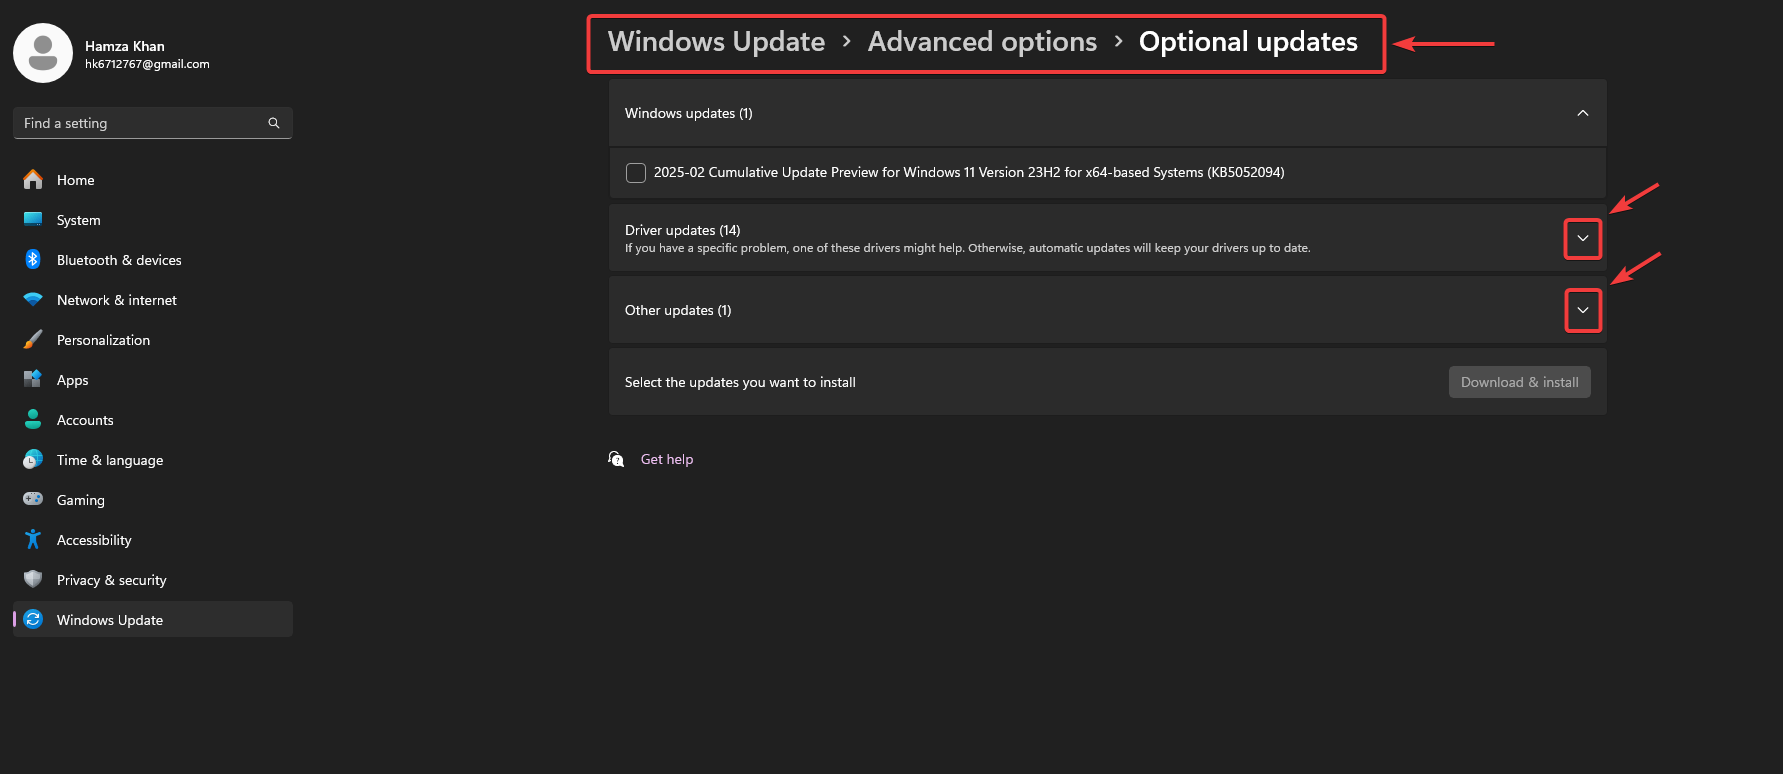The height and width of the screenshot is (774, 1783).
Task: Expand the Driver updates section
Action: (1582, 239)
